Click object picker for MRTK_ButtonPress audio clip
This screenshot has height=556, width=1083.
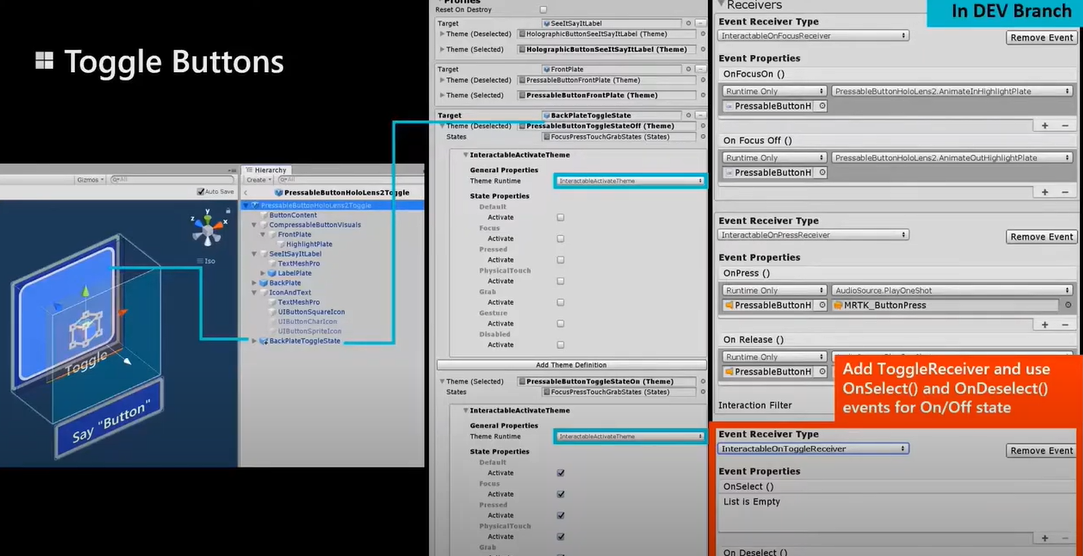click(1068, 305)
